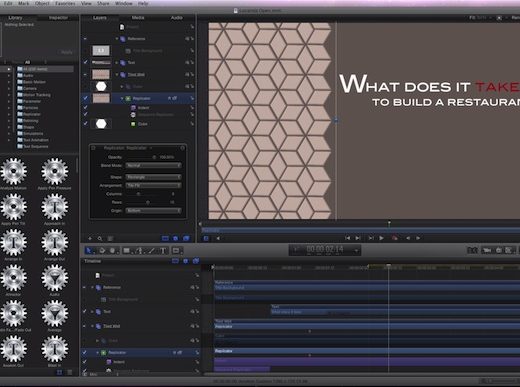Switch to the Media tab
This screenshot has height=387, width=520.
tap(138, 18)
